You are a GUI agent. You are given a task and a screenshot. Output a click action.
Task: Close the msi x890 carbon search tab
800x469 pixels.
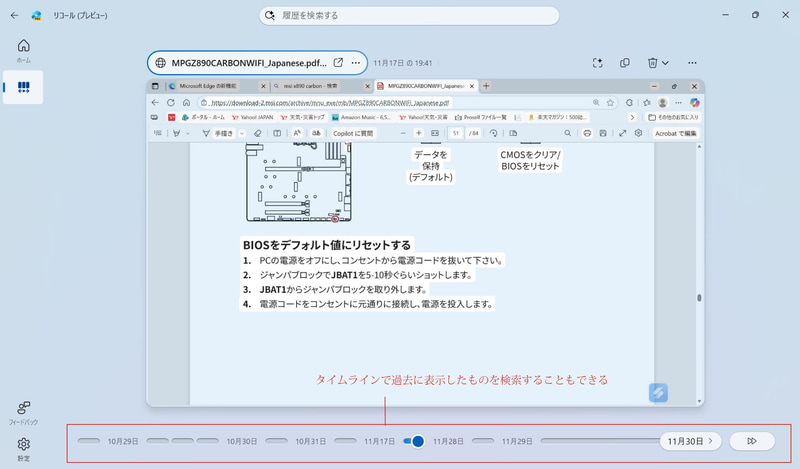coord(367,86)
